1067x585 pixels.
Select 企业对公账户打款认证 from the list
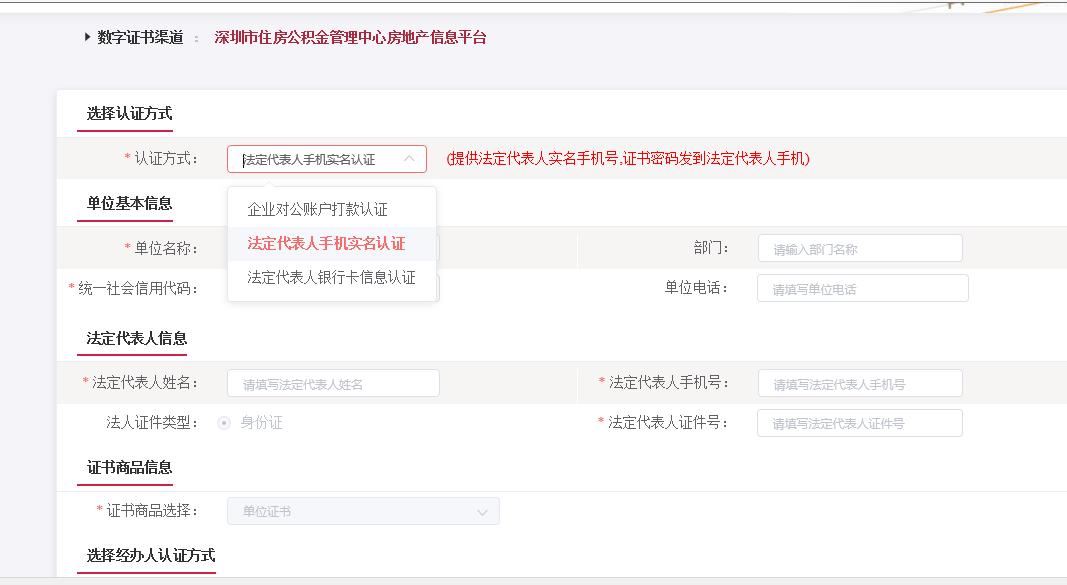click(317, 210)
